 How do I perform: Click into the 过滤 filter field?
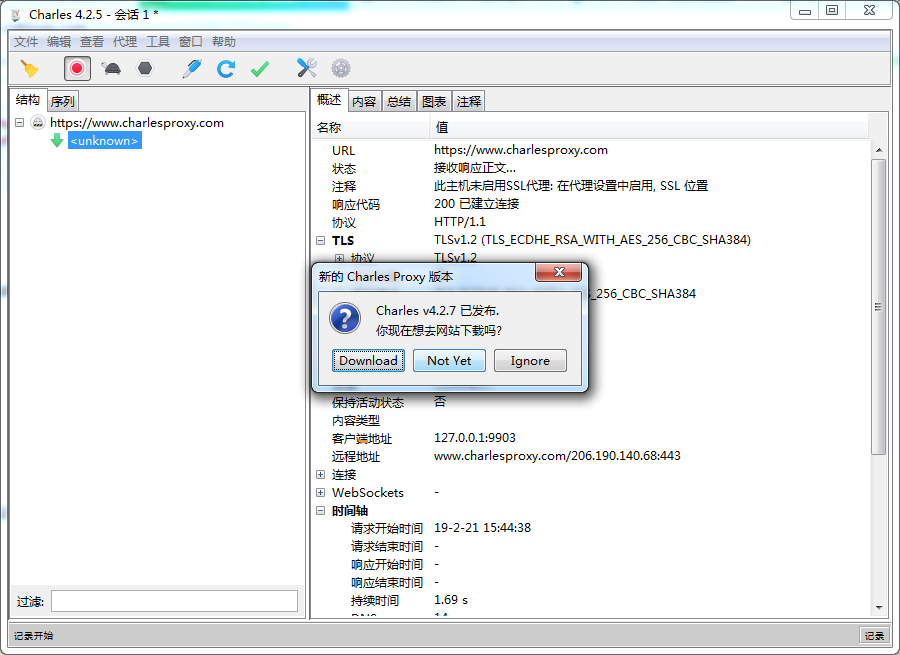pyautogui.click(x=174, y=601)
